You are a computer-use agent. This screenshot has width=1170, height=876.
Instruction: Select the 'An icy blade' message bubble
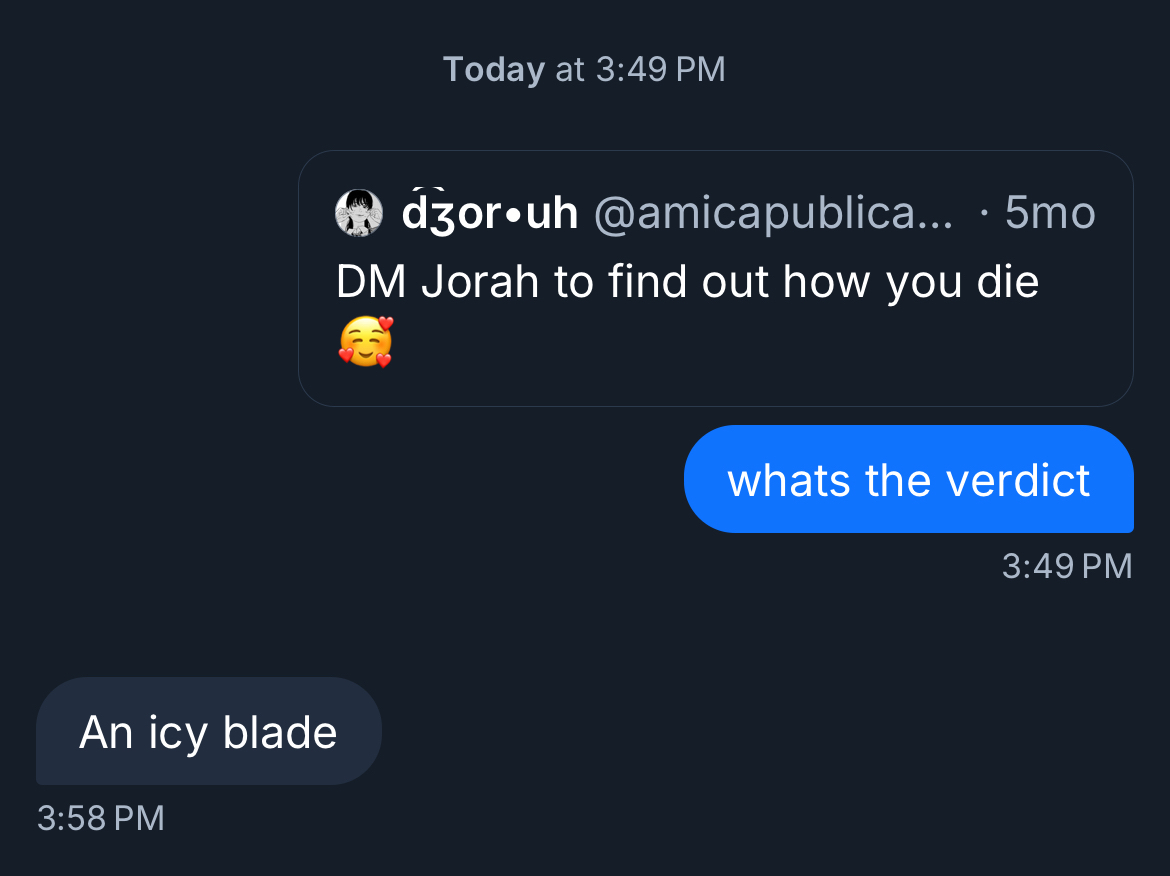tap(208, 732)
